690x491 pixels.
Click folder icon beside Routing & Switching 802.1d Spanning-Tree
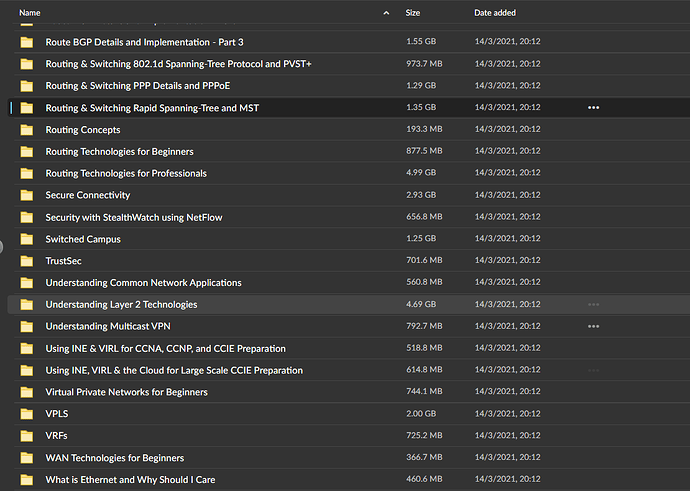pos(27,64)
